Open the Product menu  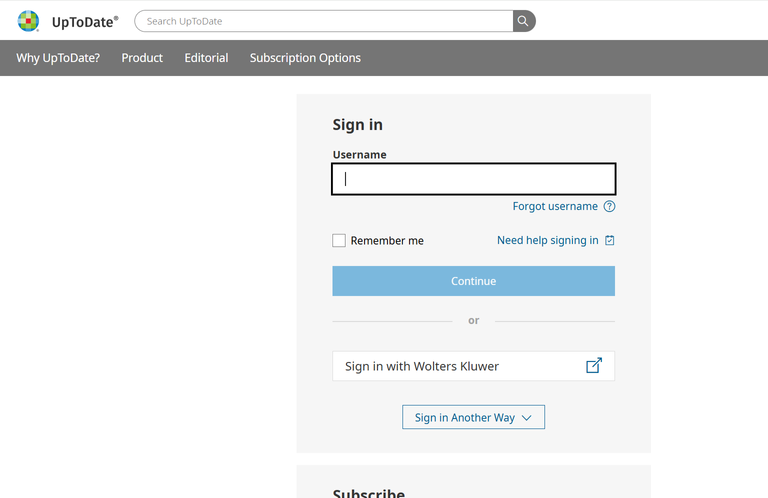[142, 58]
